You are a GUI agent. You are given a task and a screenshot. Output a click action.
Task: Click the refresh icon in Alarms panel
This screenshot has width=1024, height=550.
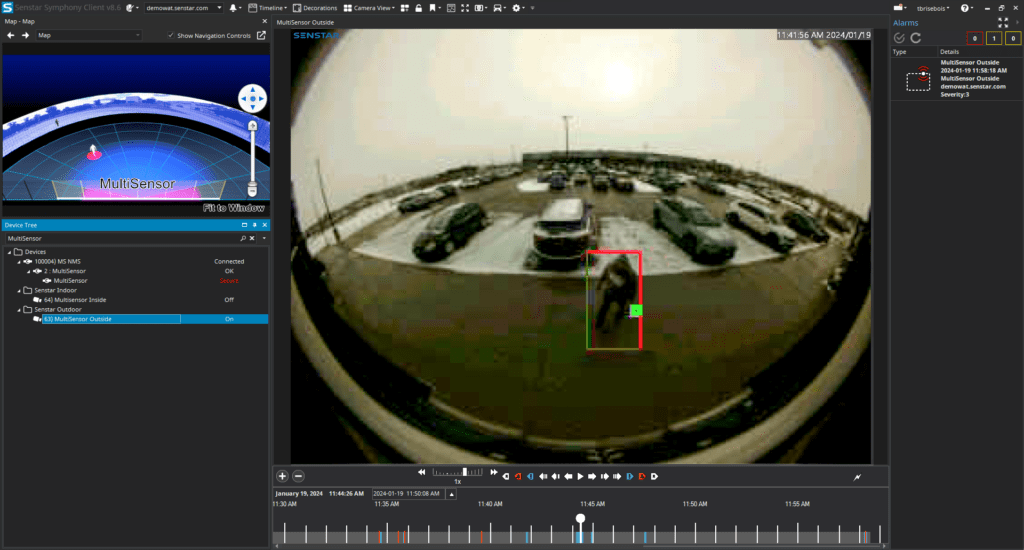point(915,38)
